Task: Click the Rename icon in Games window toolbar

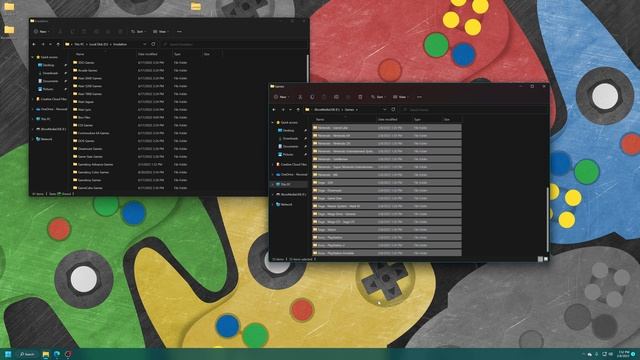Action: pyautogui.click(x=336, y=97)
